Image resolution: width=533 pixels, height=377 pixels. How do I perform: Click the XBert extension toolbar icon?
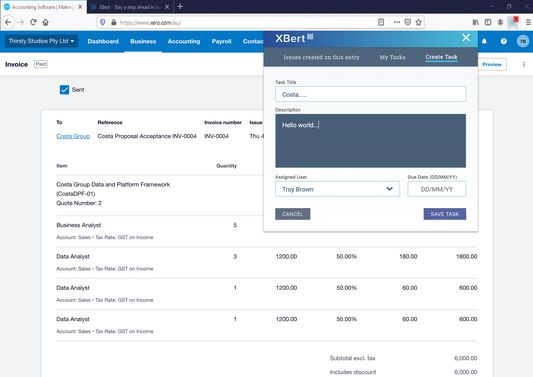click(513, 22)
